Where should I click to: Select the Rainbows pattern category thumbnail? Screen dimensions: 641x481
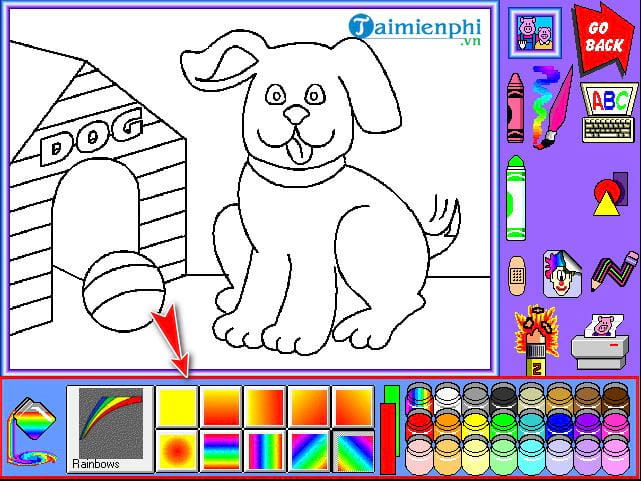point(109,428)
